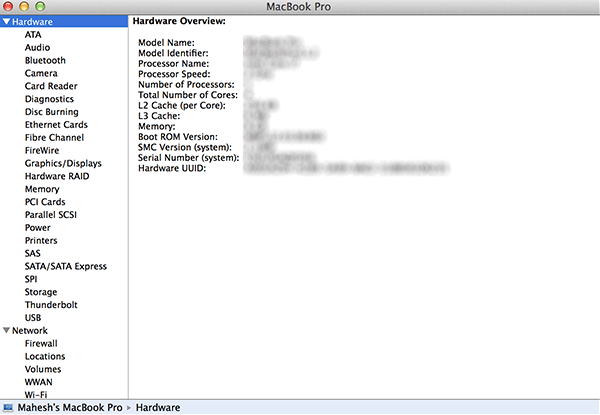Select the Network category header
Image resolution: width=600 pixels, height=415 pixels.
click(x=30, y=330)
